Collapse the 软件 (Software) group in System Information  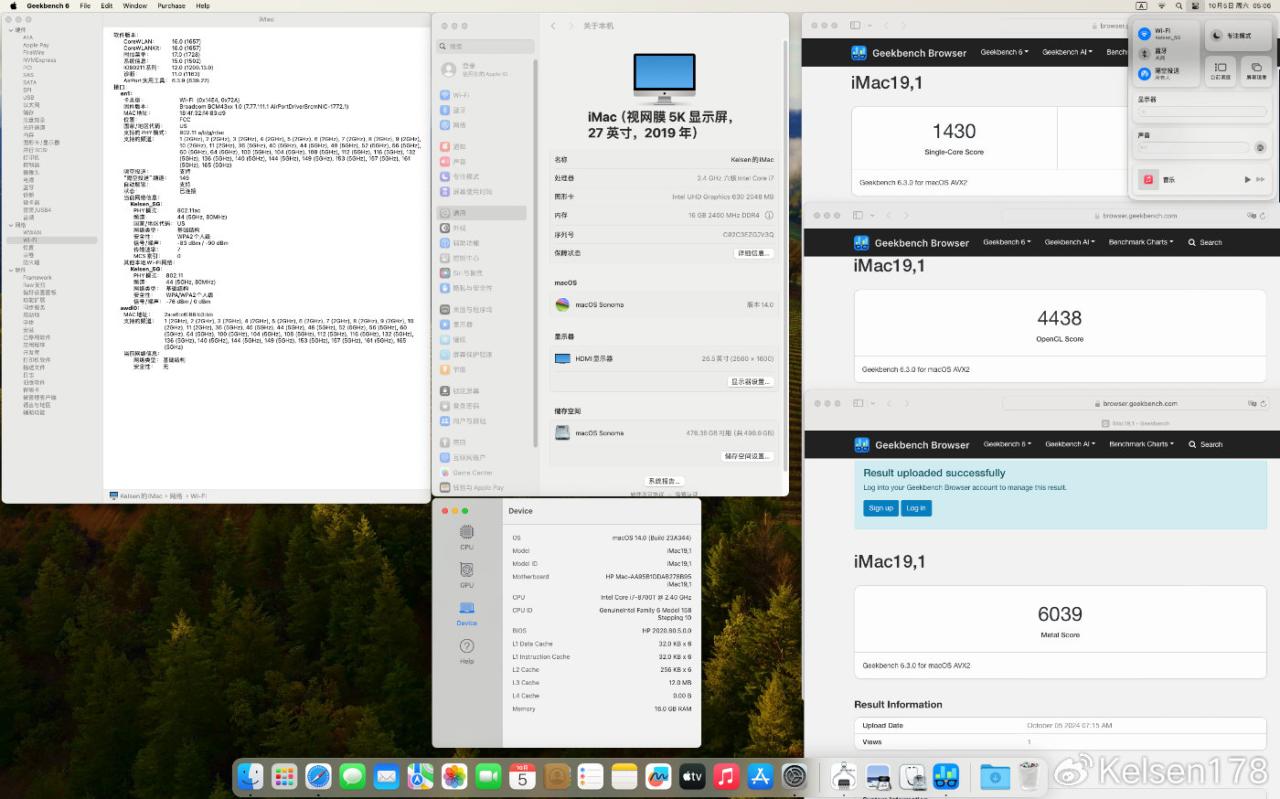pyautogui.click(x=12, y=270)
